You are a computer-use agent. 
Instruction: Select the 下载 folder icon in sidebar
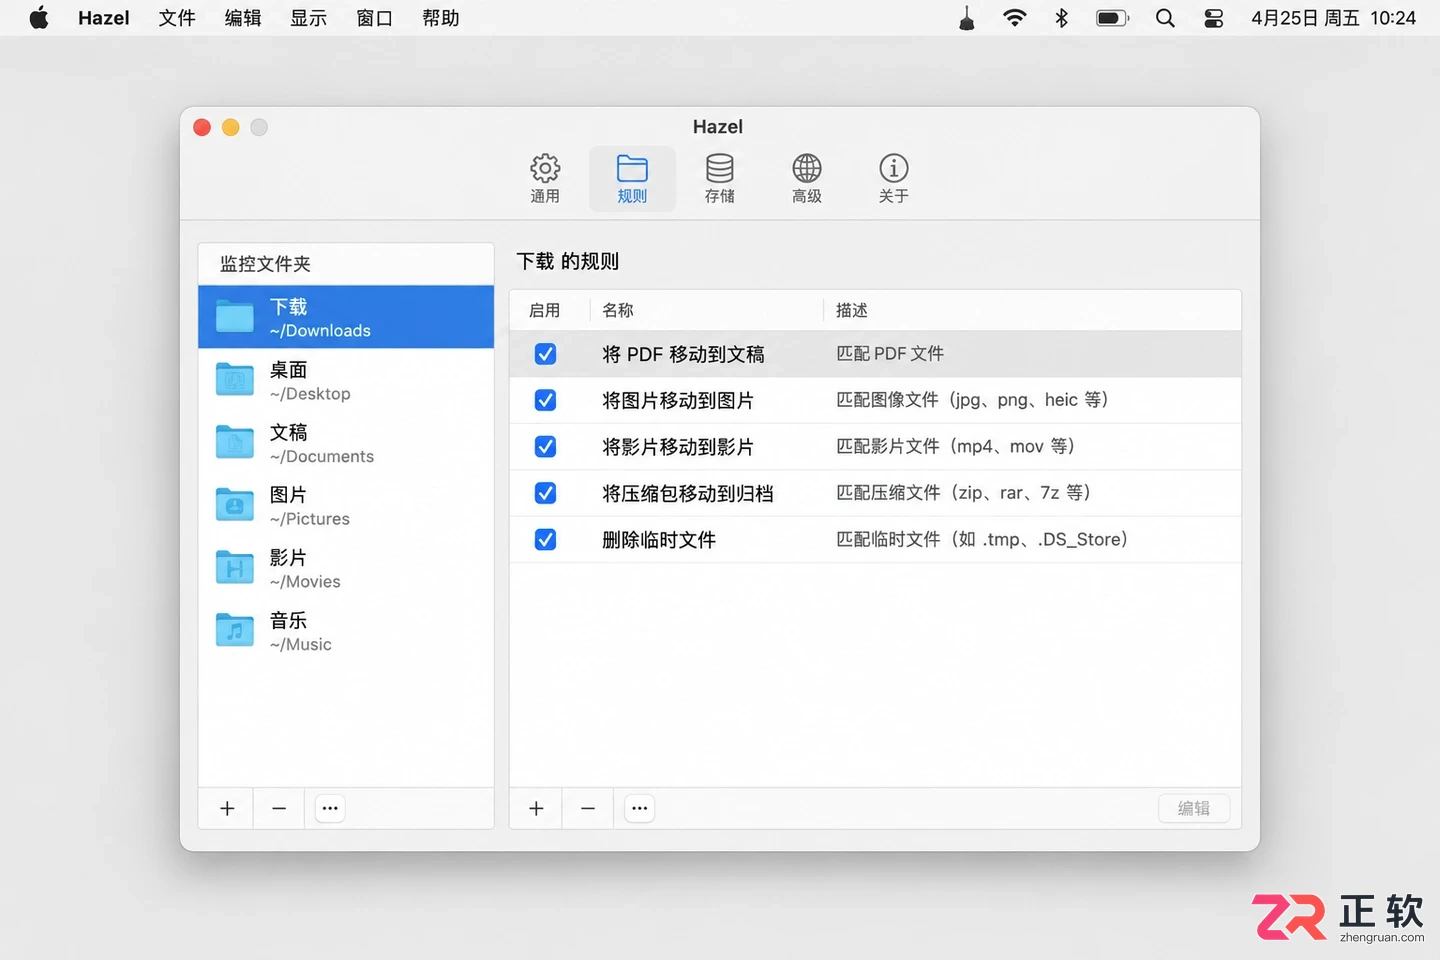tap(235, 316)
